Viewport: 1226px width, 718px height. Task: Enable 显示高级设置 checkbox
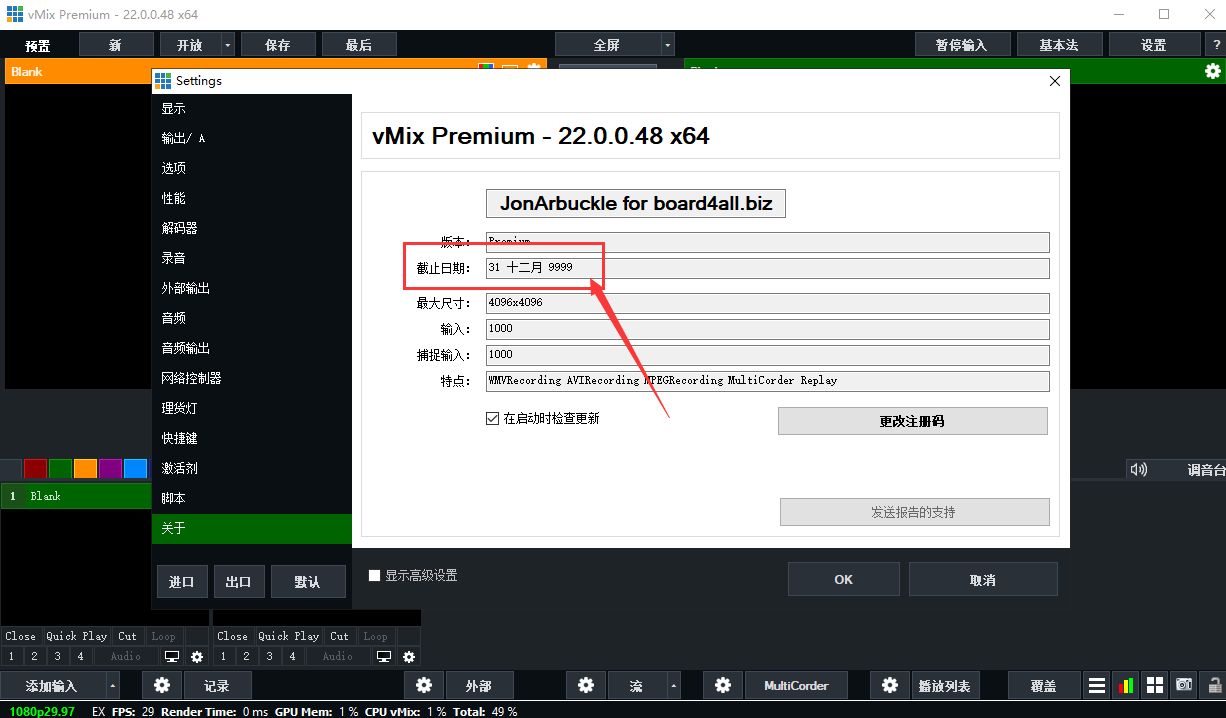pos(375,576)
